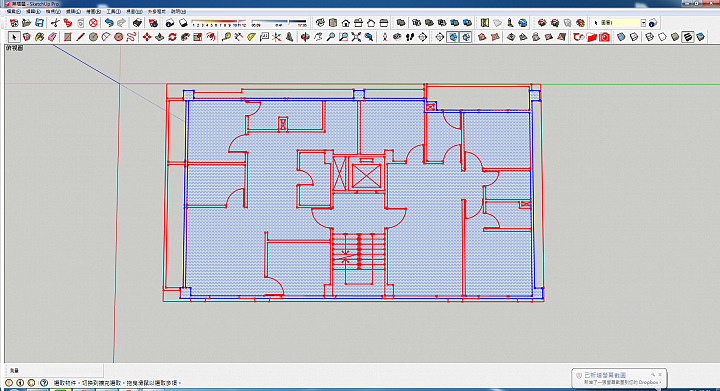
Task: Select the Pan hand tool
Action: (318, 37)
